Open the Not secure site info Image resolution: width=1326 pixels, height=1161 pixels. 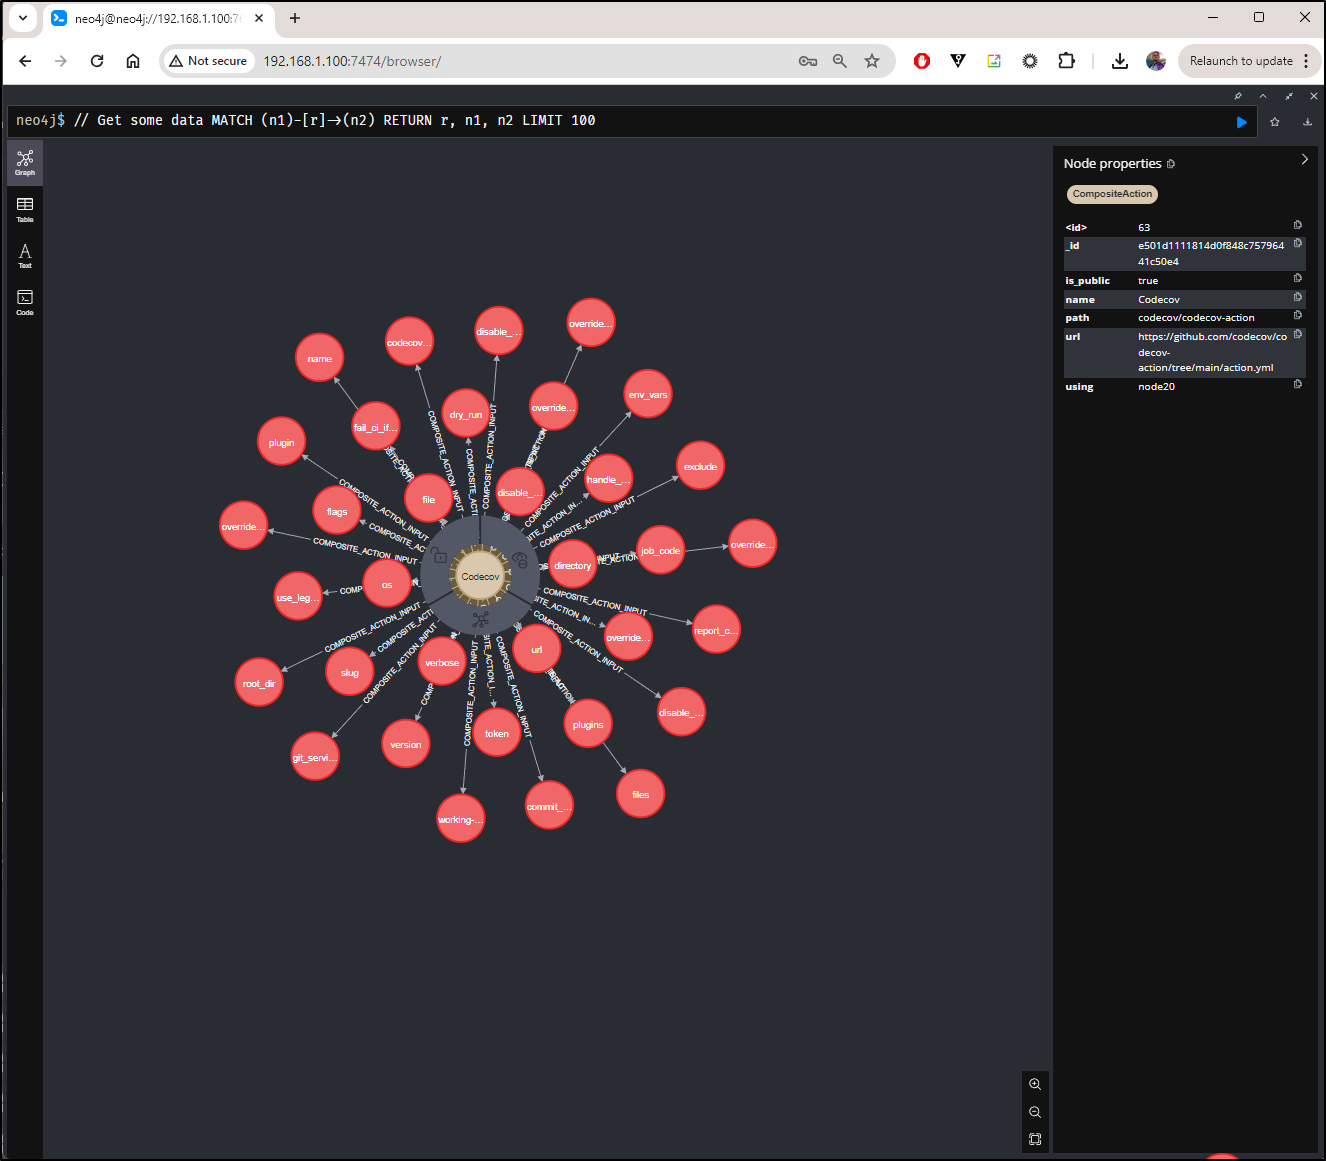tap(208, 61)
